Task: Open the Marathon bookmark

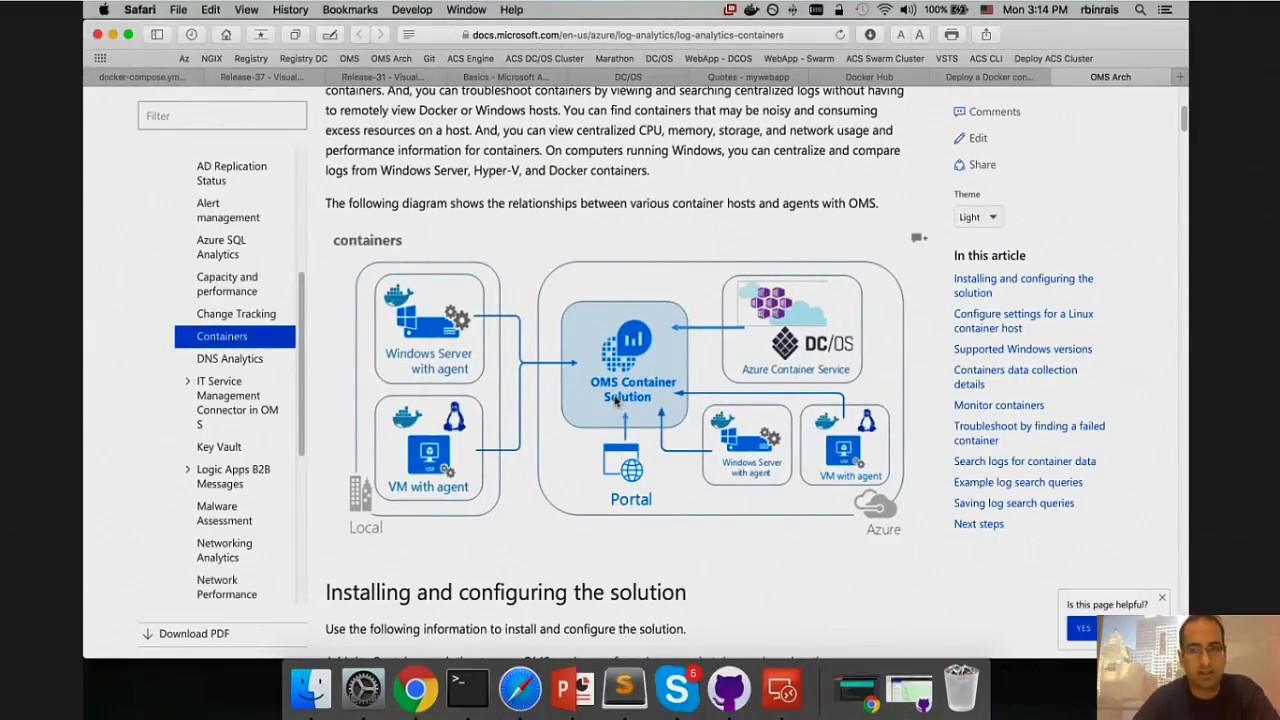Action: [614, 58]
